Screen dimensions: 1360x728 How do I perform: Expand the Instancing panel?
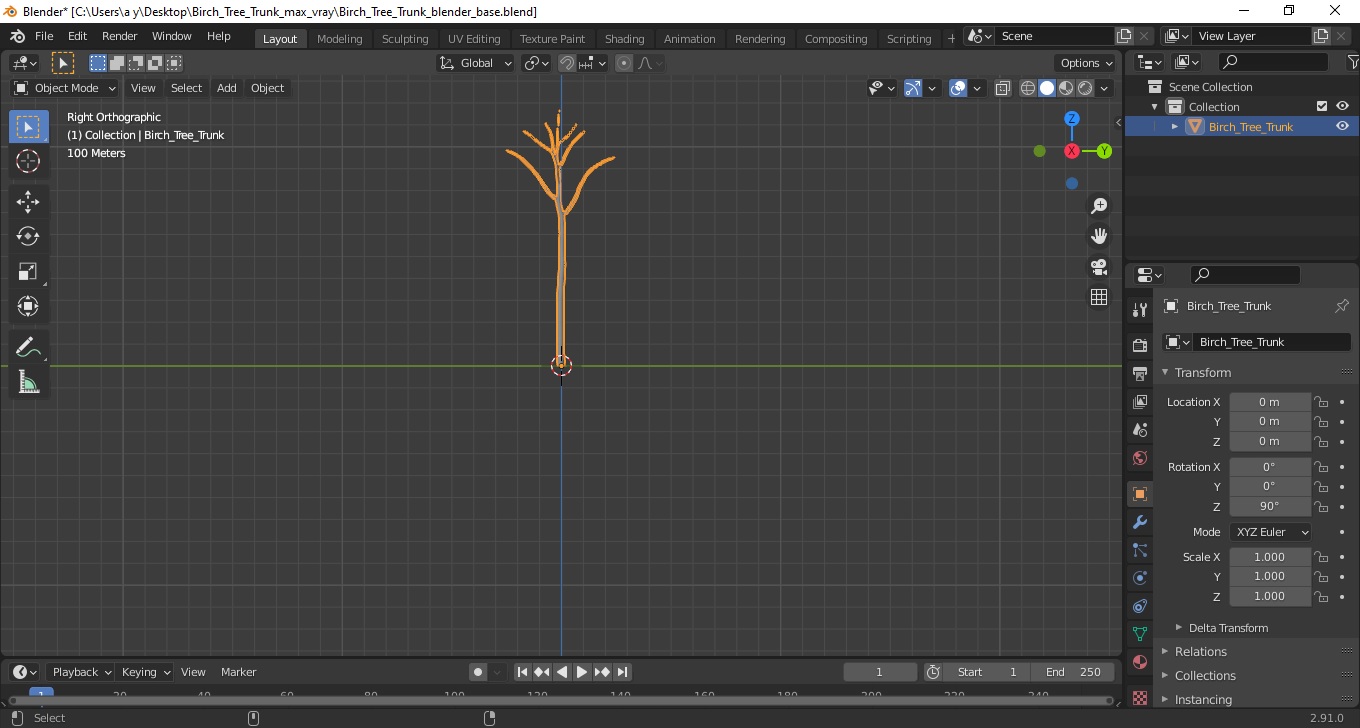click(x=1165, y=700)
